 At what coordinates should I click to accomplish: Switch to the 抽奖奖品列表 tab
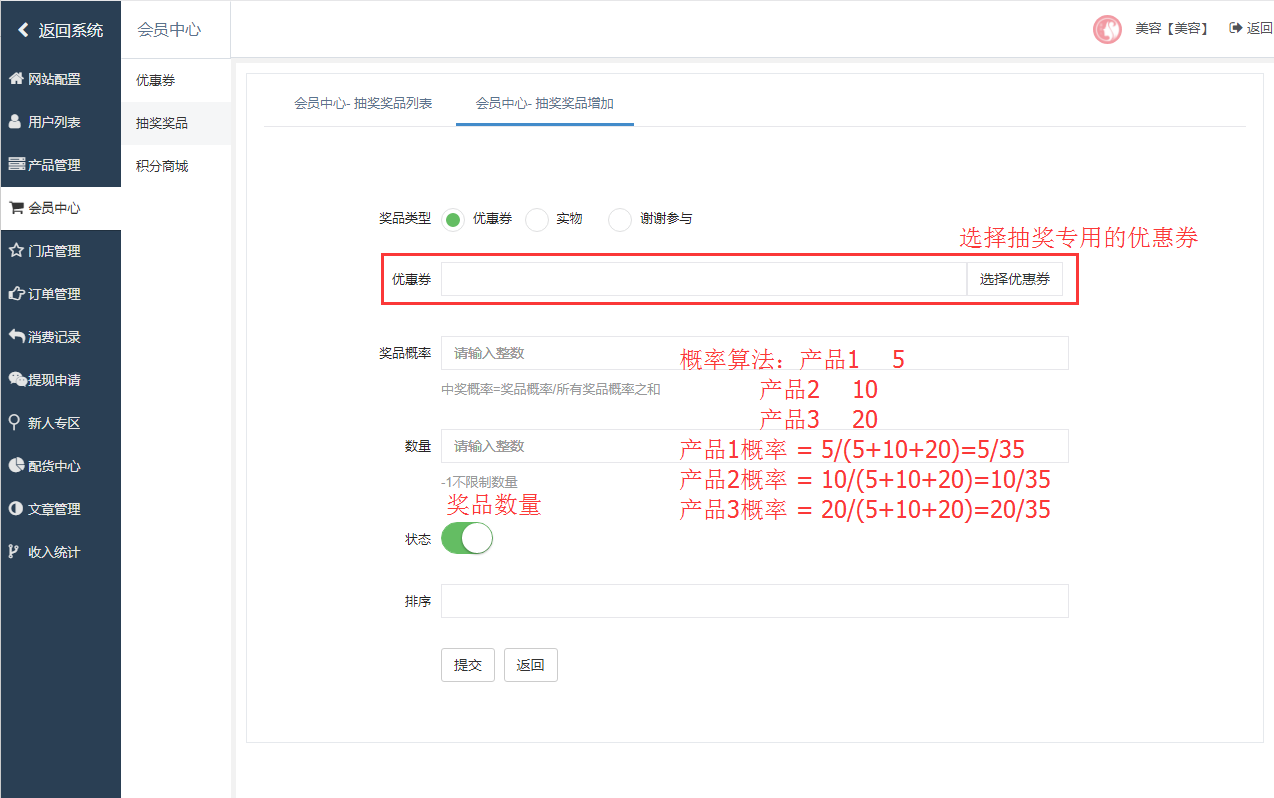pos(363,103)
